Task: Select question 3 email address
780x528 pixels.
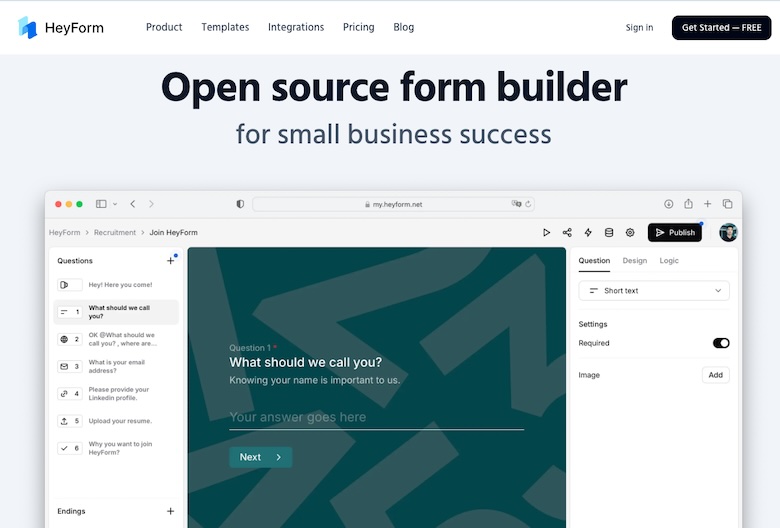Action: (x=116, y=366)
